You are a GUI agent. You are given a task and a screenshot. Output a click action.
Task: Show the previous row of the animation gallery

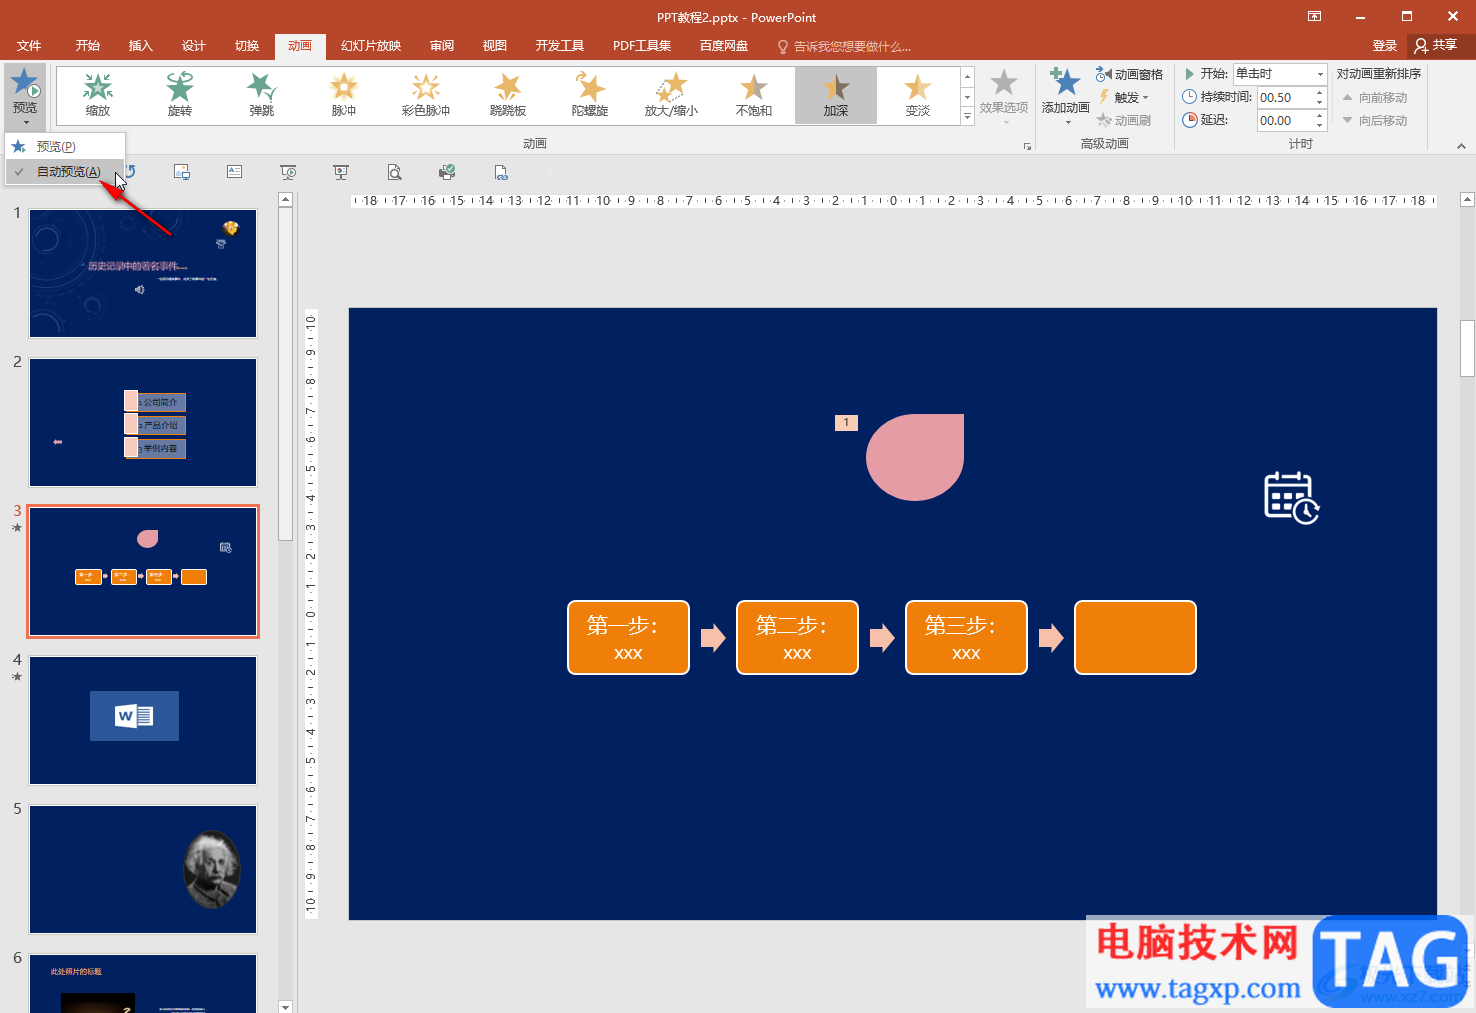click(967, 76)
